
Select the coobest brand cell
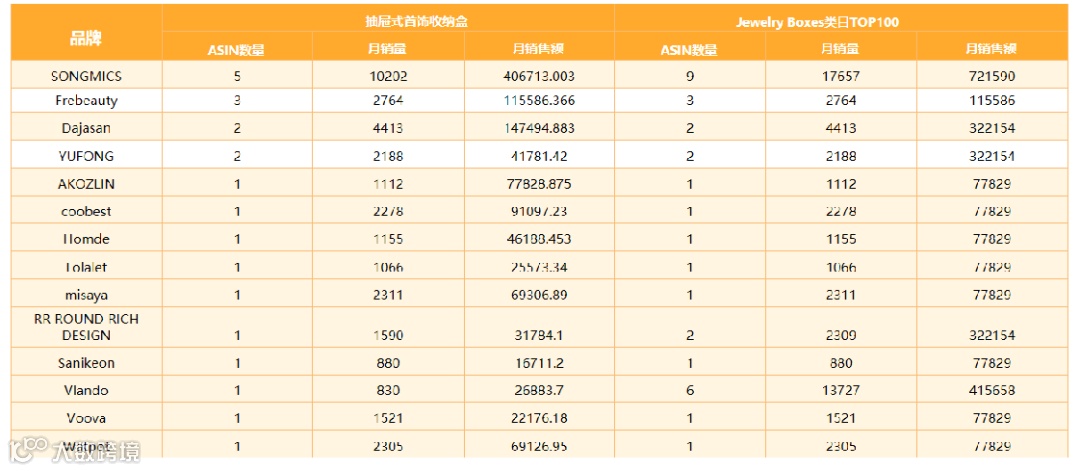point(86,211)
